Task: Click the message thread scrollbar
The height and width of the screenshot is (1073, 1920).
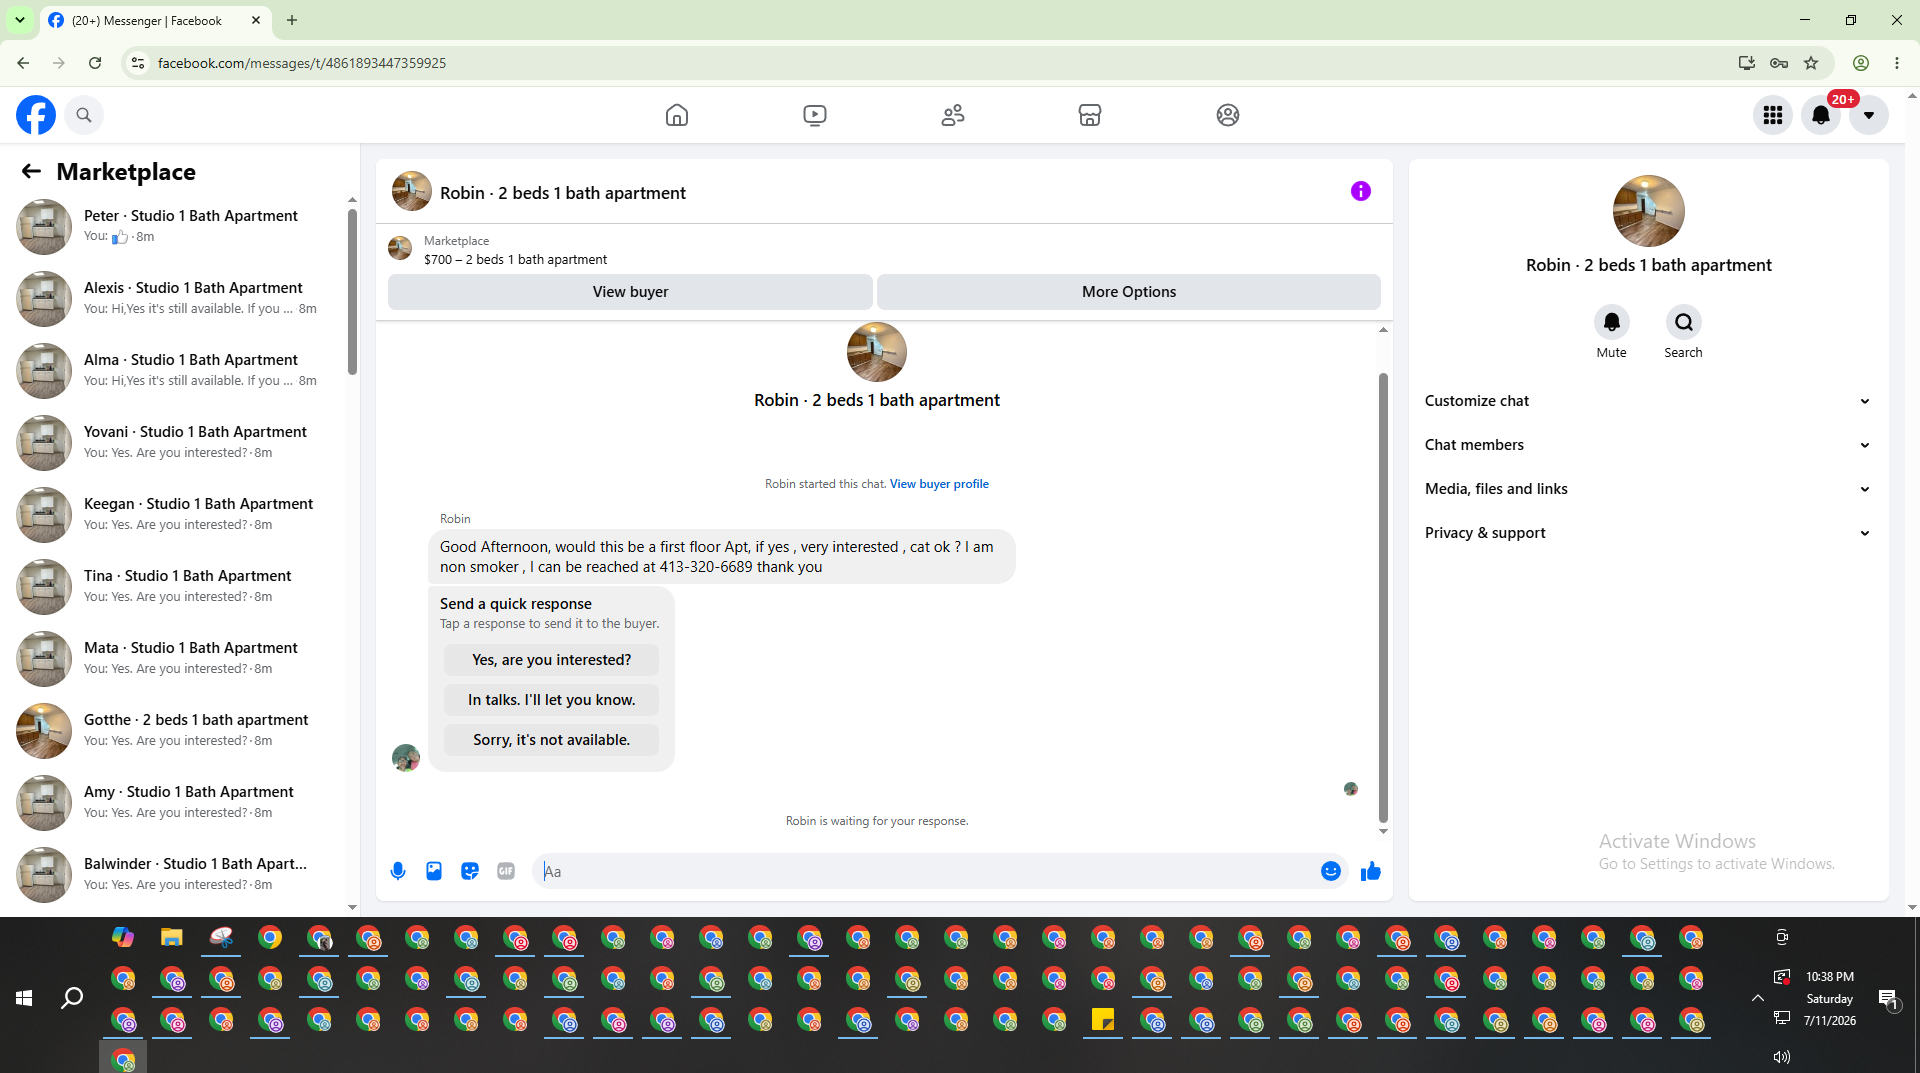Action: pos(1383,597)
